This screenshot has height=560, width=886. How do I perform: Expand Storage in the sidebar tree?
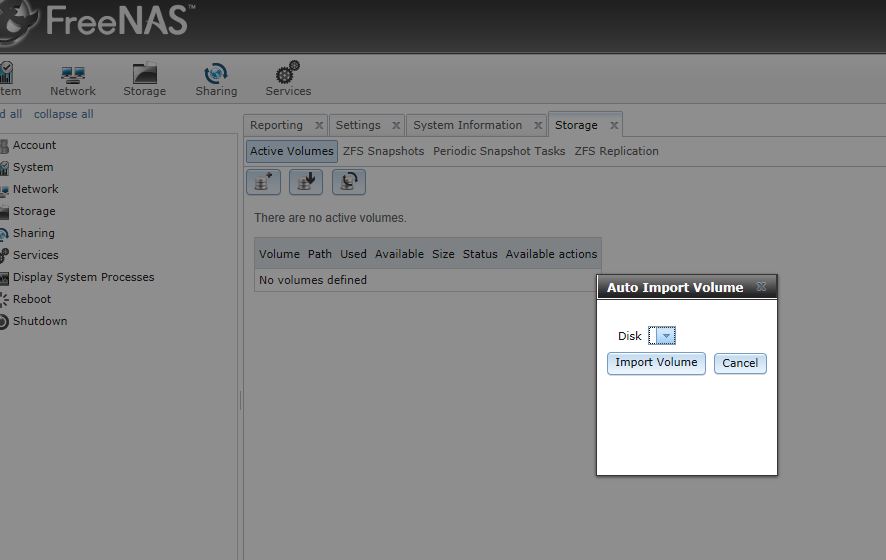(x=34, y=211)
